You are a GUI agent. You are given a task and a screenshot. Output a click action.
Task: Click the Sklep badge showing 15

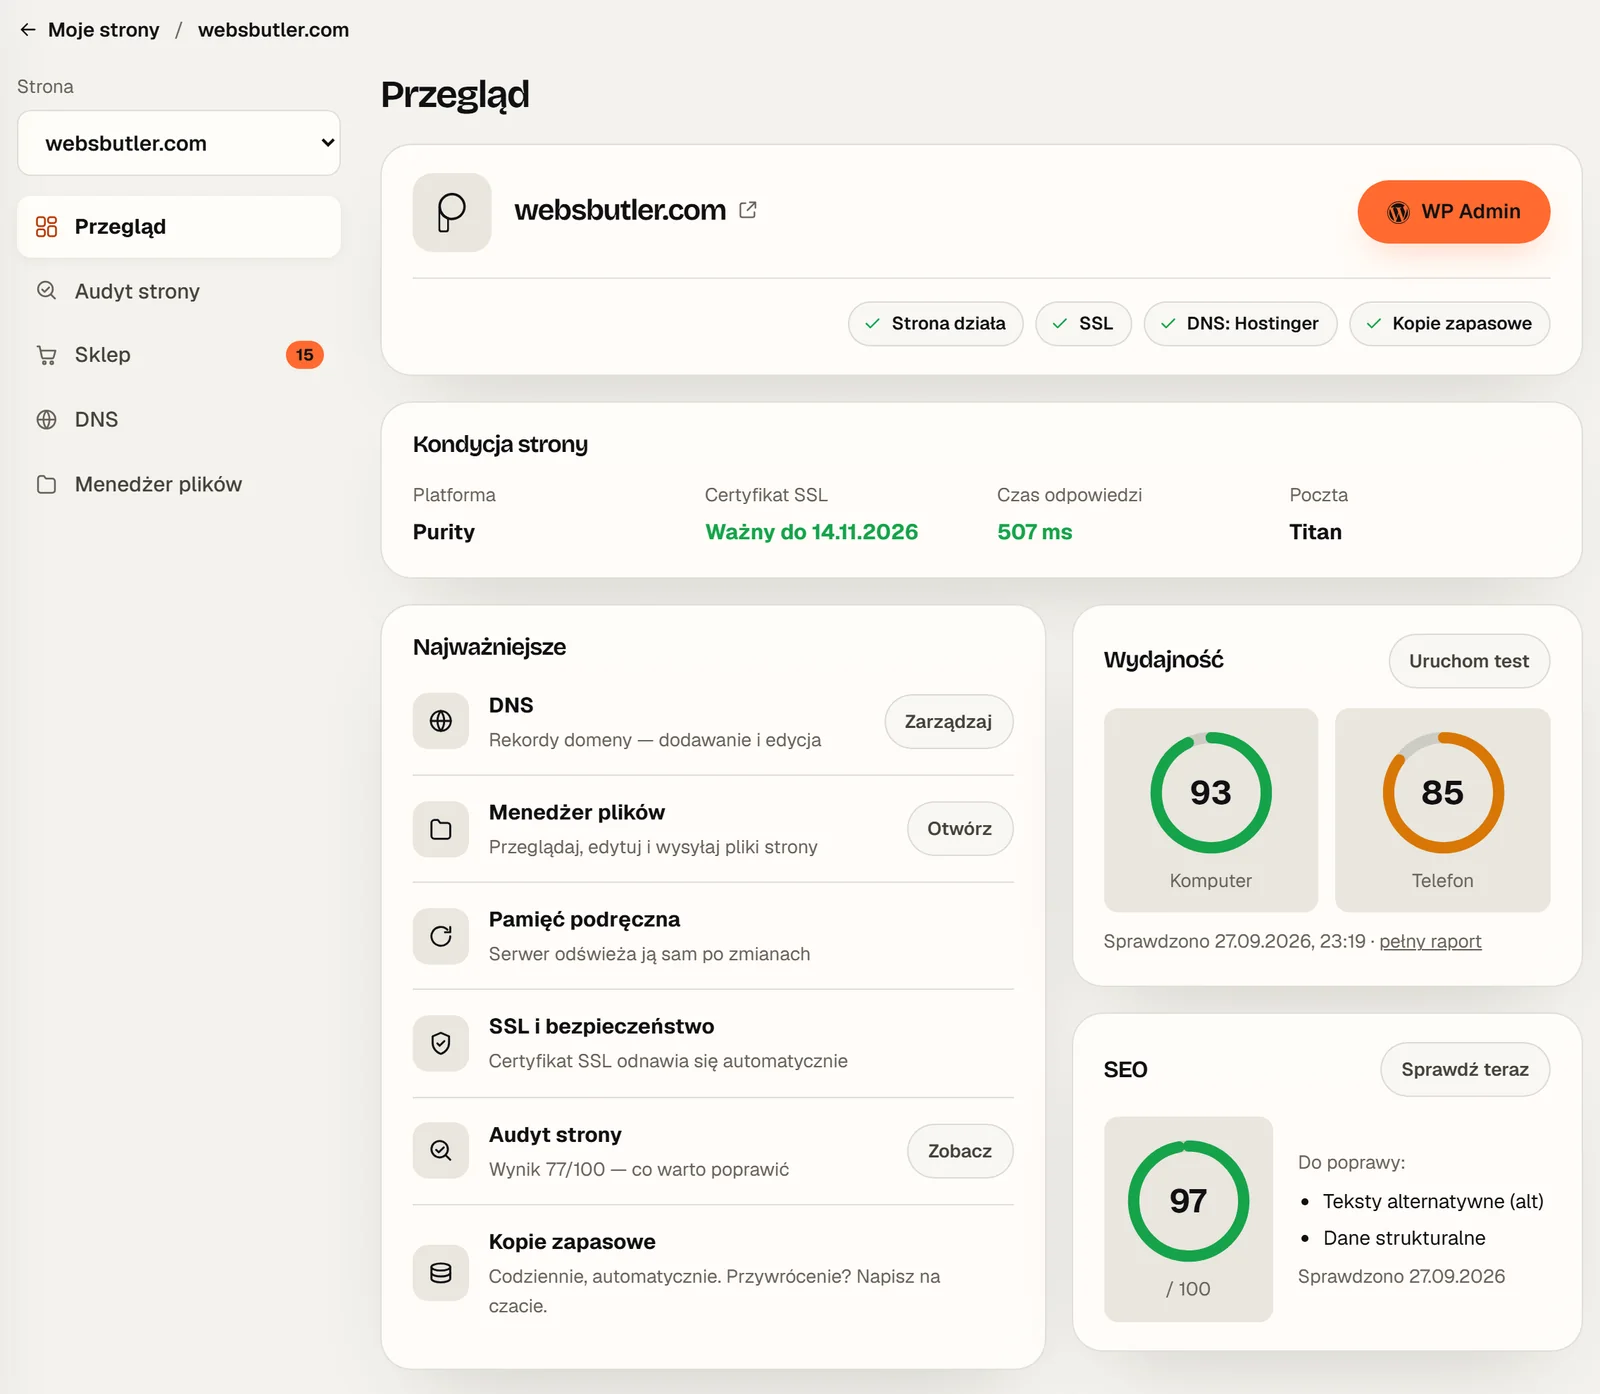pos(305,355)
